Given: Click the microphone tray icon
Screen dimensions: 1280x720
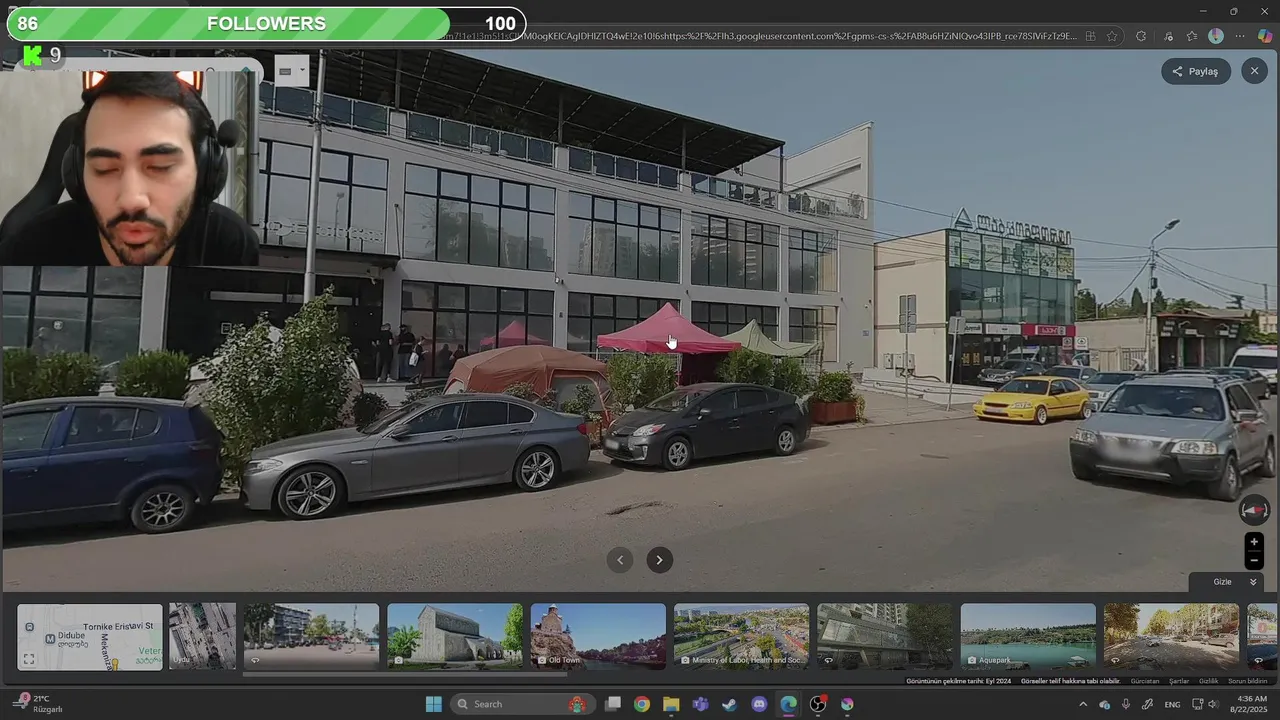Looking at the screenshot, I should click(1126, 704).
